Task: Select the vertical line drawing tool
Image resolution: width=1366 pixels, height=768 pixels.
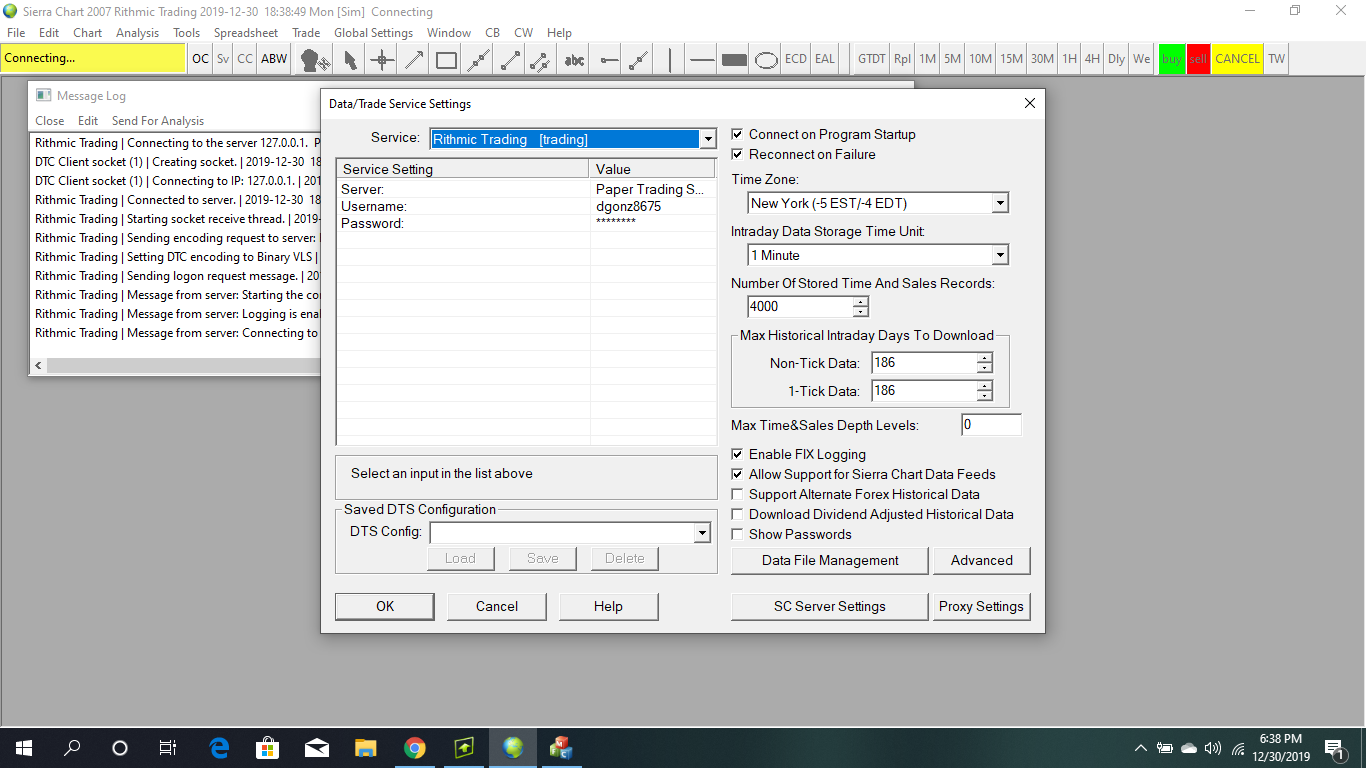Action: pyautogui.click(x=670, y=59)
